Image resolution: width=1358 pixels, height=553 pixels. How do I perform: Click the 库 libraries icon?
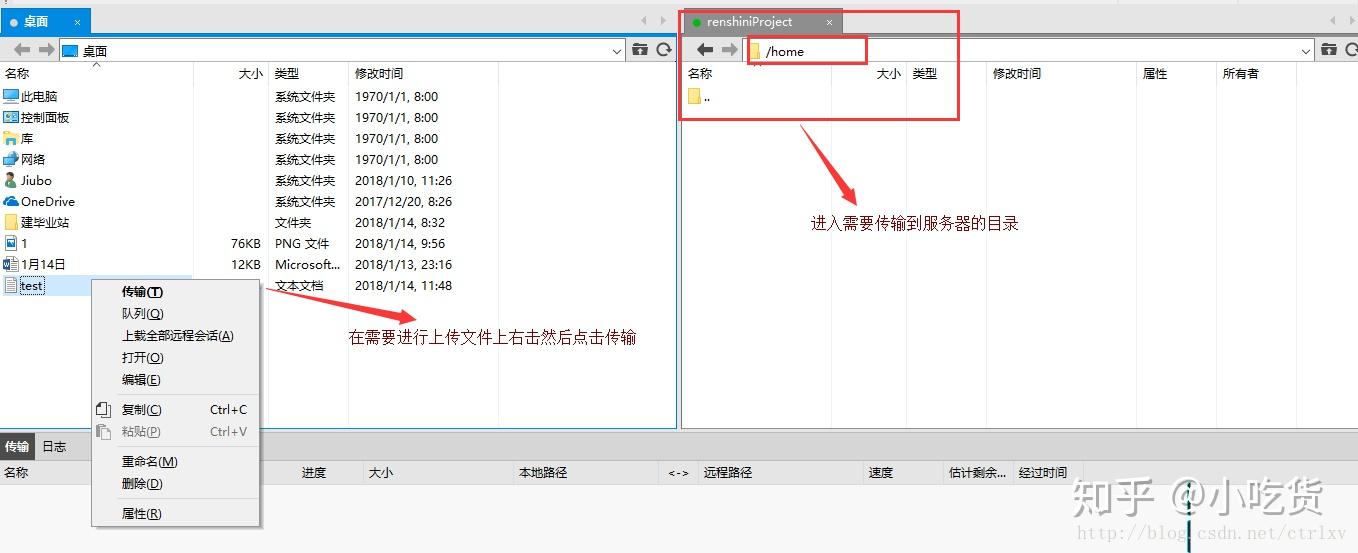click(11, 138)
